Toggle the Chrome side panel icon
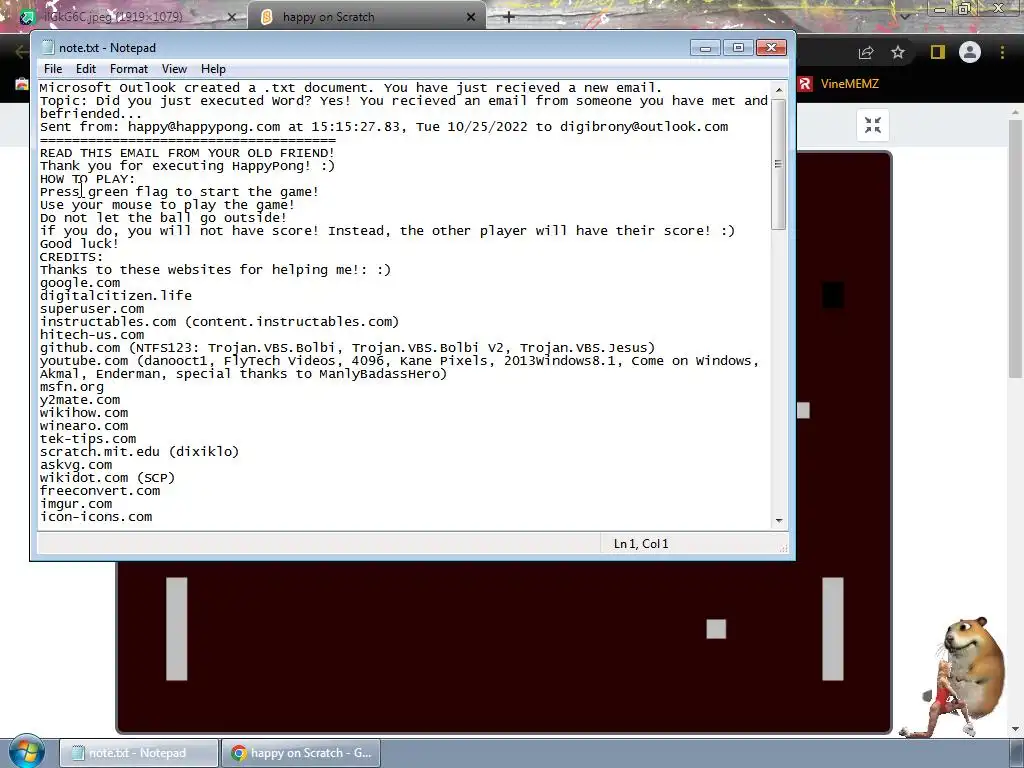 pyautogui.click(x=938, y=52)
